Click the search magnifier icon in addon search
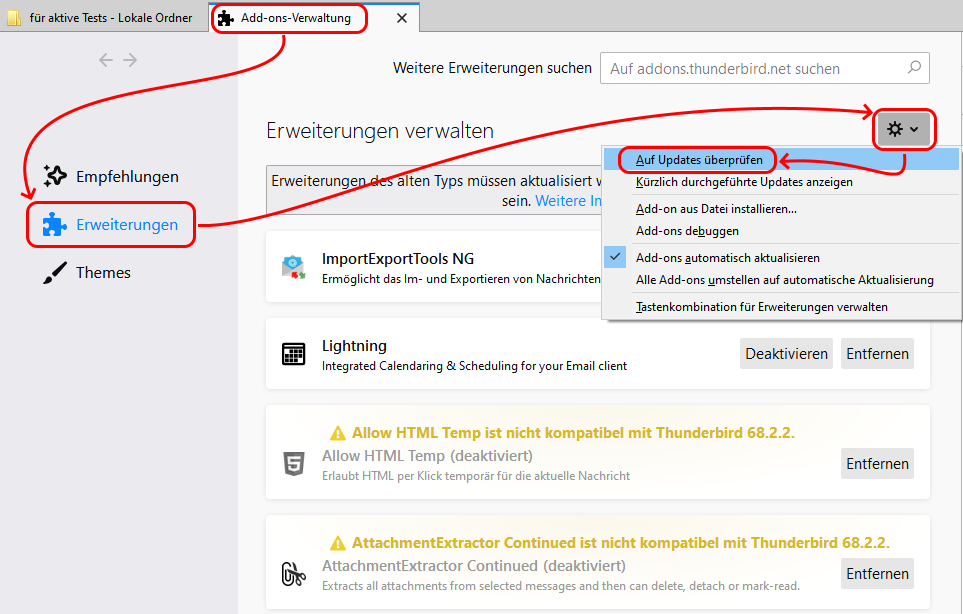The width and height of the screenshot is (963, 614). [914, 67]
